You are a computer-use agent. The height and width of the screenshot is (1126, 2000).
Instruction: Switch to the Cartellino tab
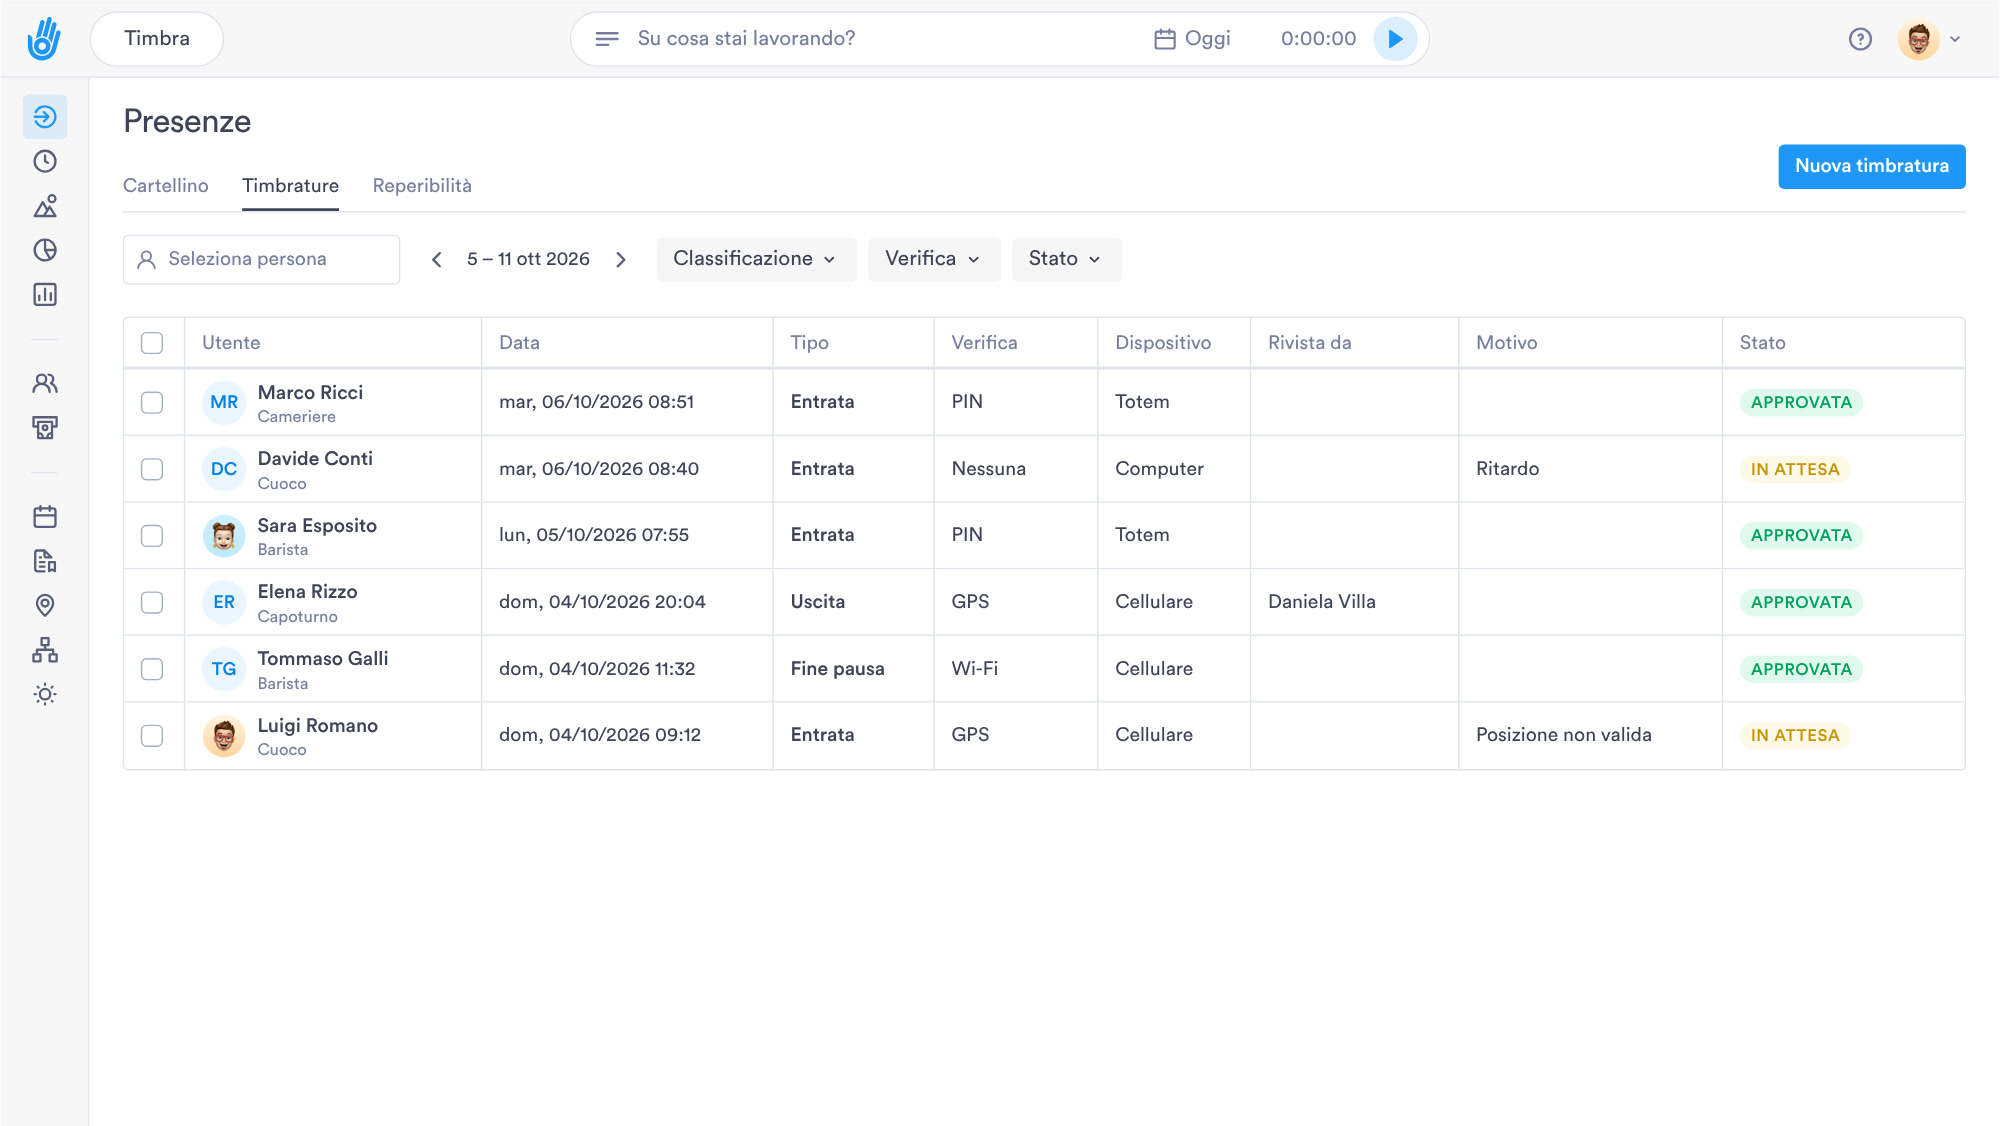click(166, 186)
